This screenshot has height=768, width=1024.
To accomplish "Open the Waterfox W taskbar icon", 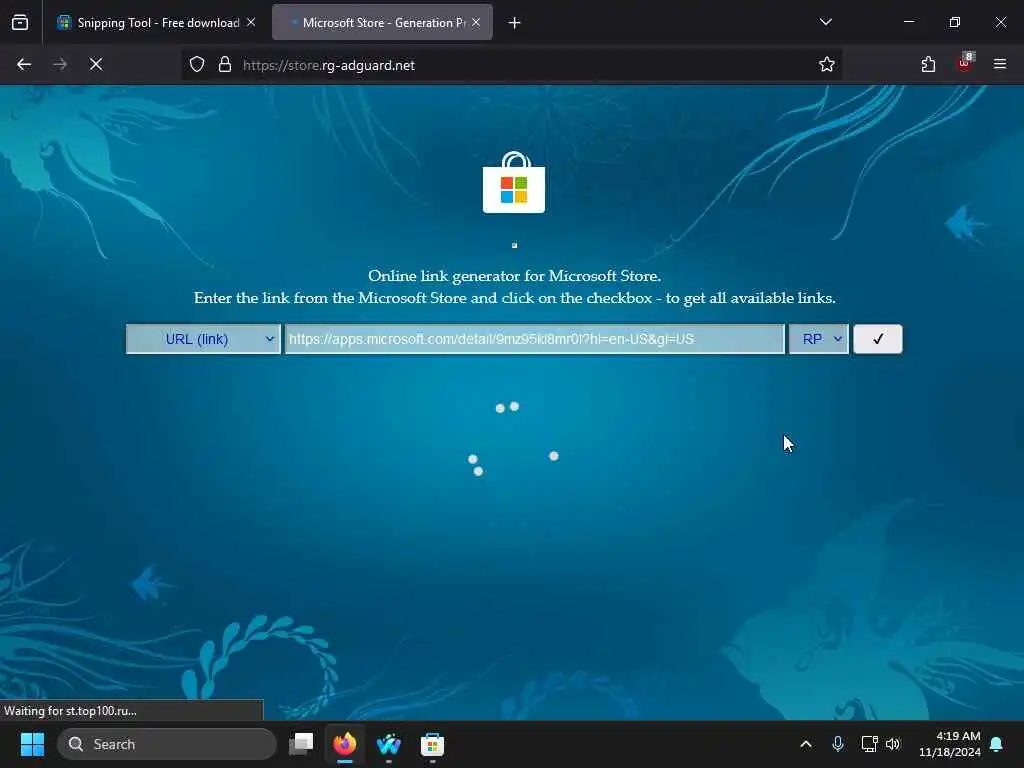I will (389, 744).
